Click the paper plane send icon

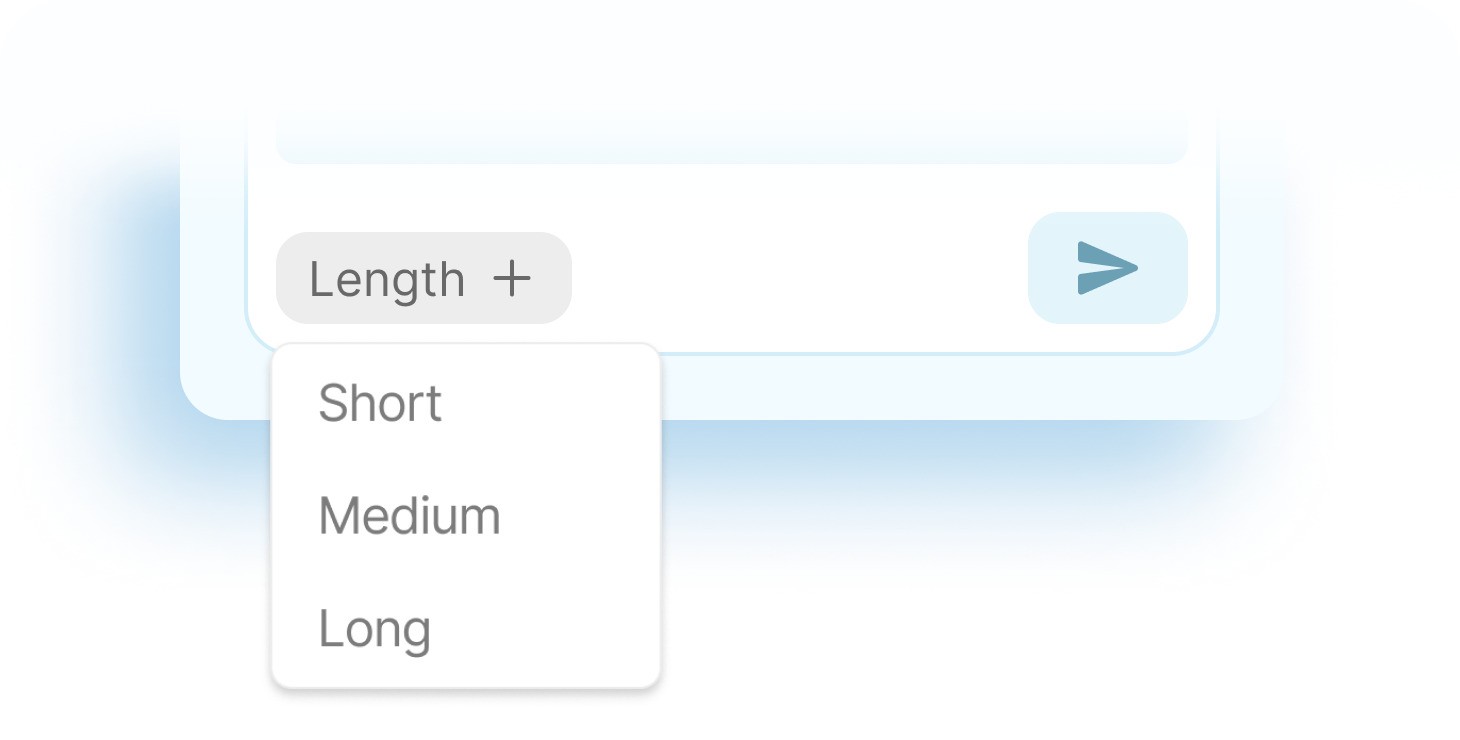[1107, 268]
